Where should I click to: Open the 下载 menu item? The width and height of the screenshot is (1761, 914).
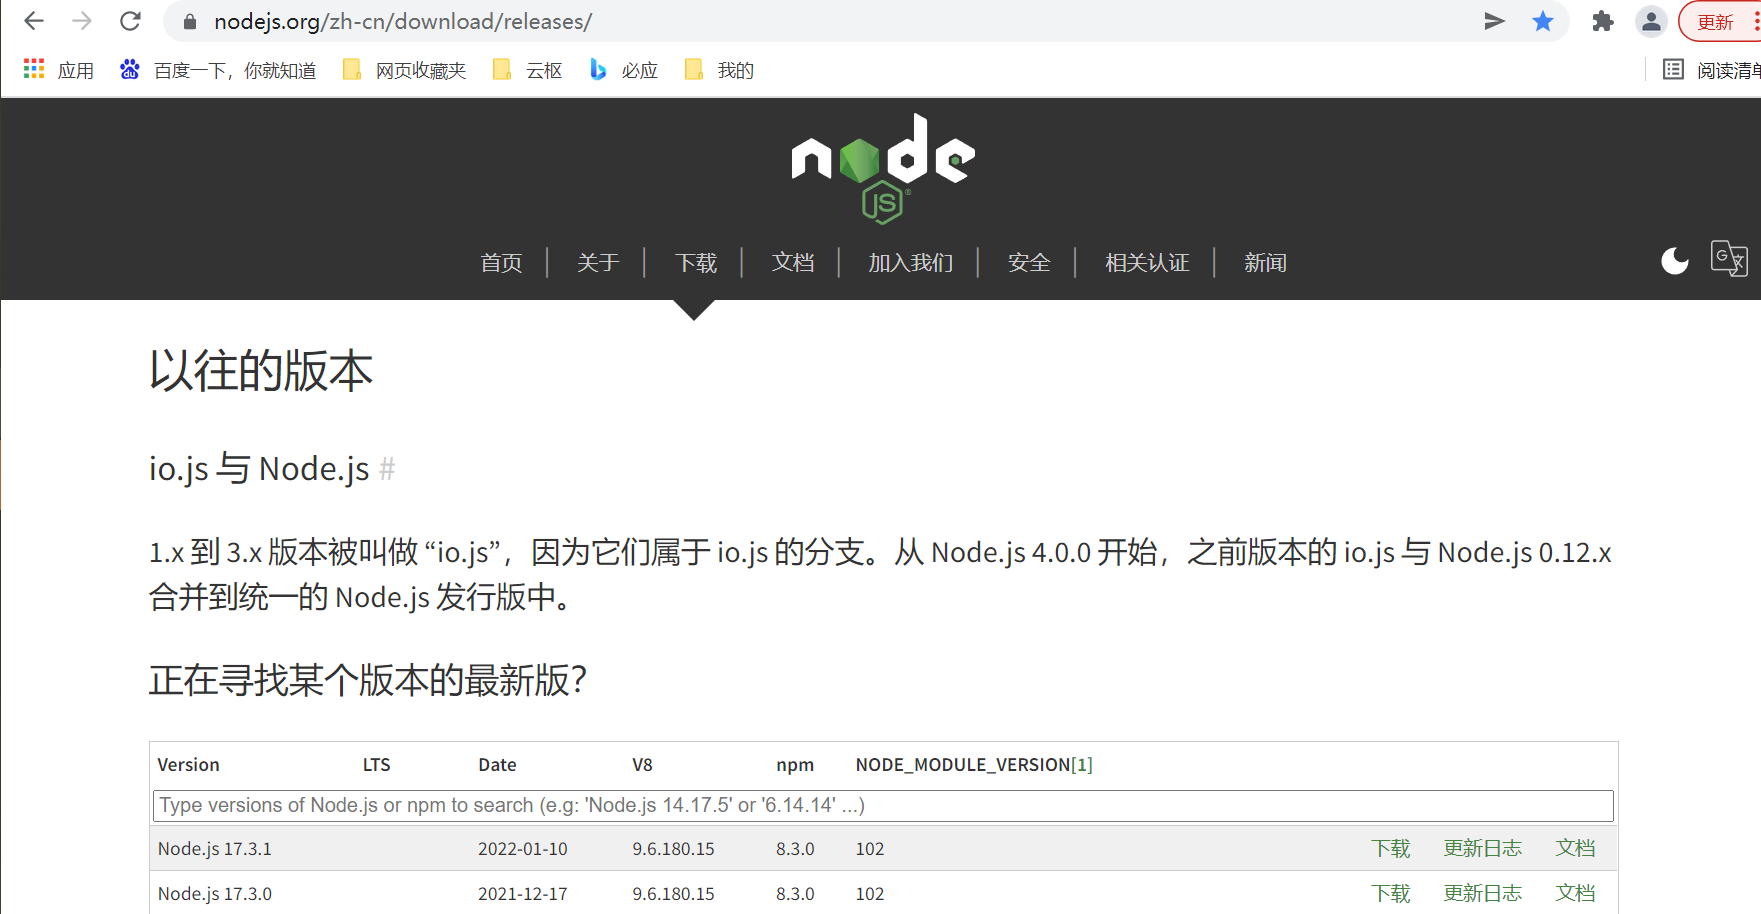pos(695,262)
